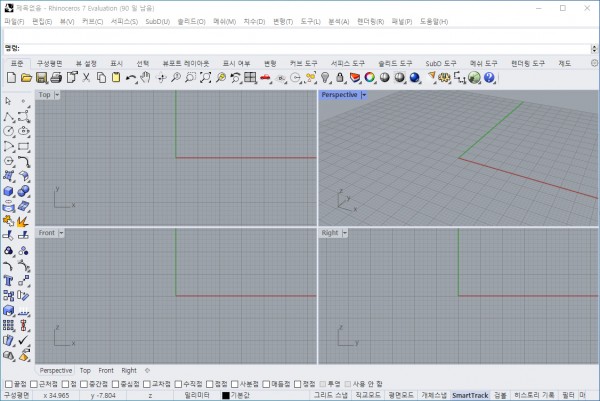Open the 구성평면 coordinate pane in status bar

[x=16, y=395]
